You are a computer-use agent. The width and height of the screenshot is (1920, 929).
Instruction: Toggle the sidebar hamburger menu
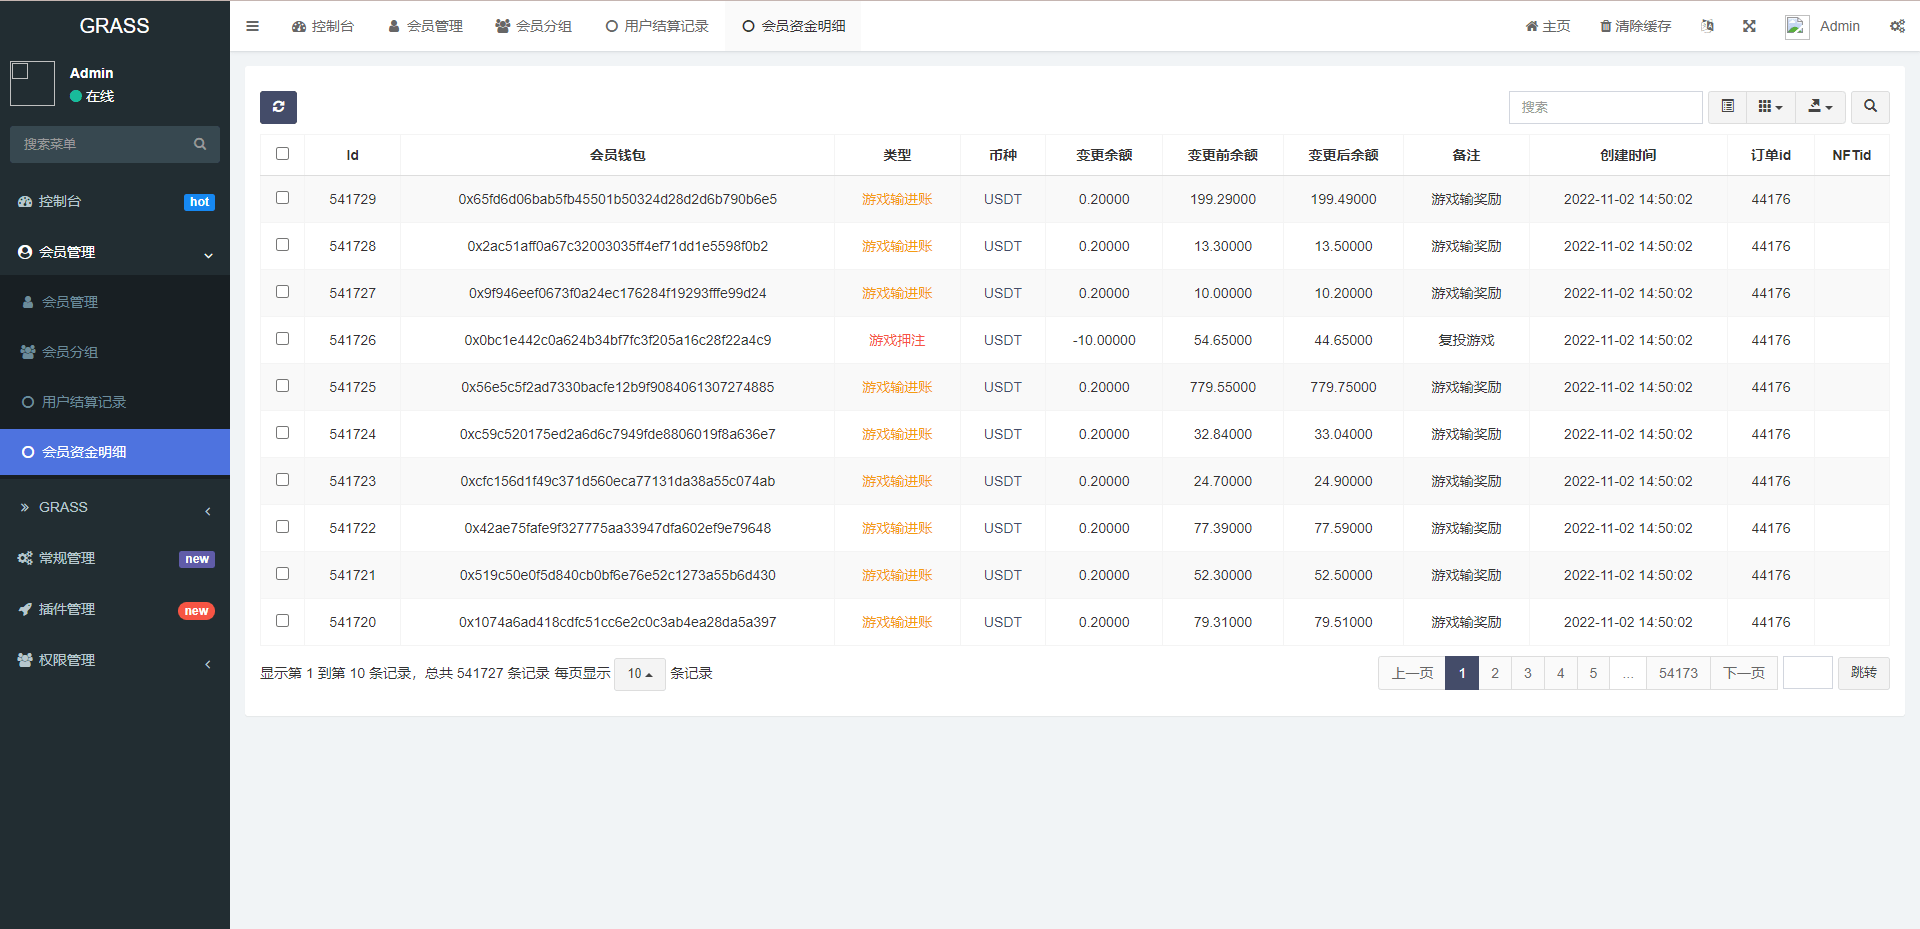click(x=252, y=26)
